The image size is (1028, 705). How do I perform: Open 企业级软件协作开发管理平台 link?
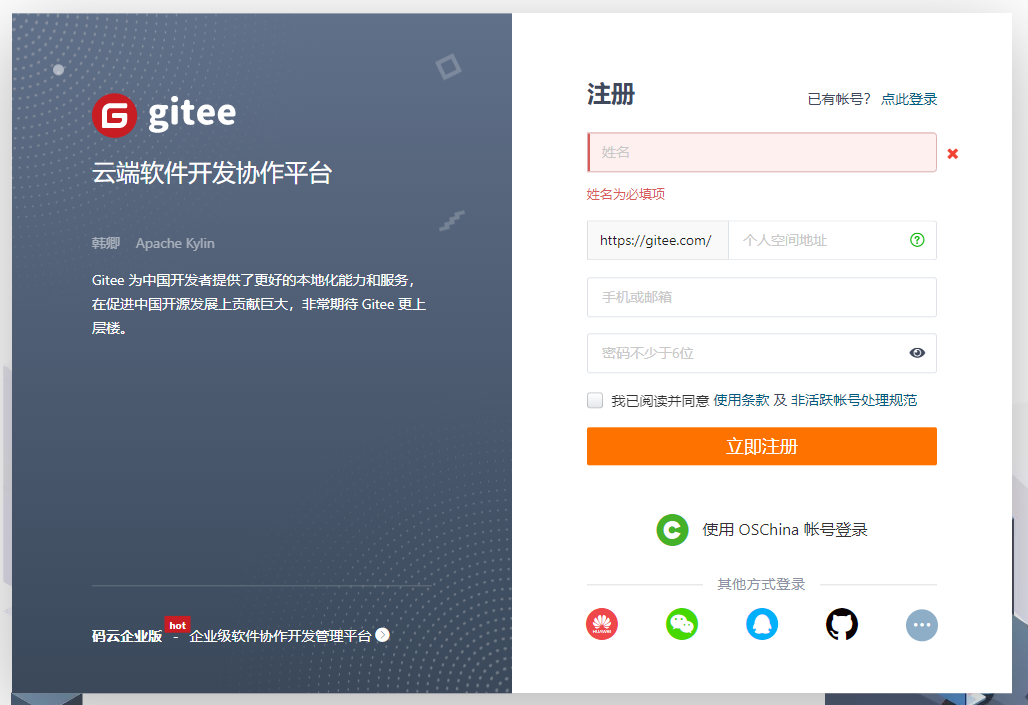point(280,635)
